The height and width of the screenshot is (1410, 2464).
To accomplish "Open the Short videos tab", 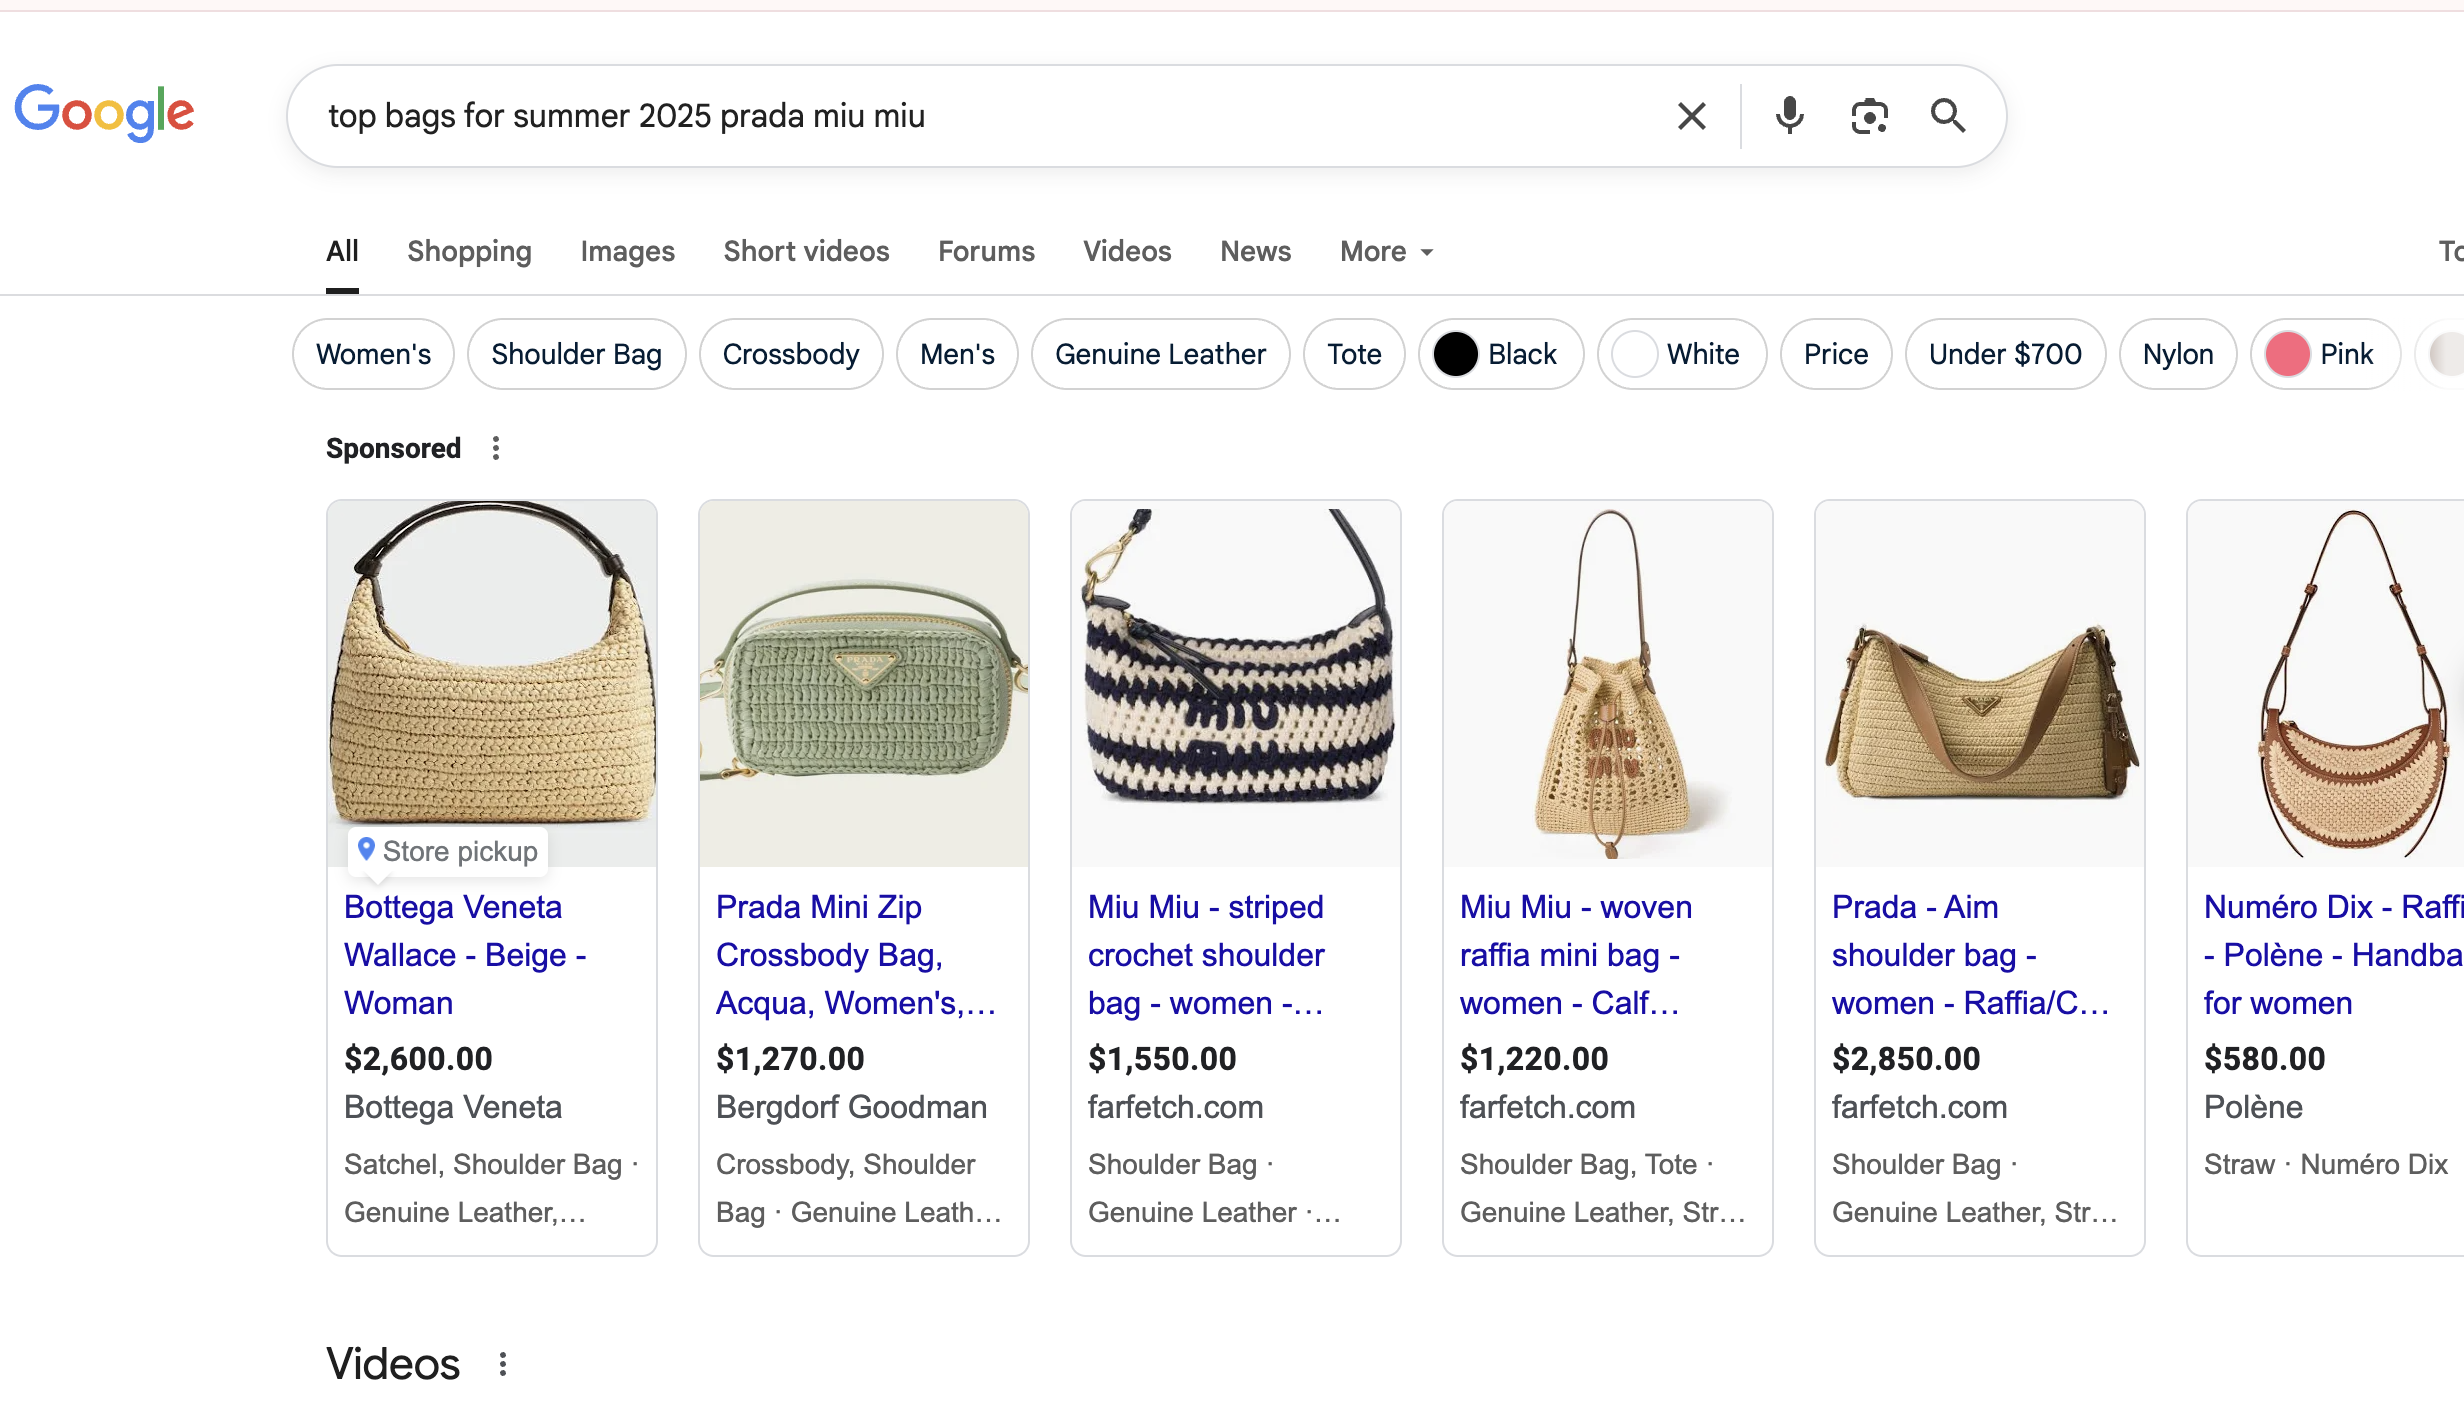I will pyautogui.click(x=806, y=251).
